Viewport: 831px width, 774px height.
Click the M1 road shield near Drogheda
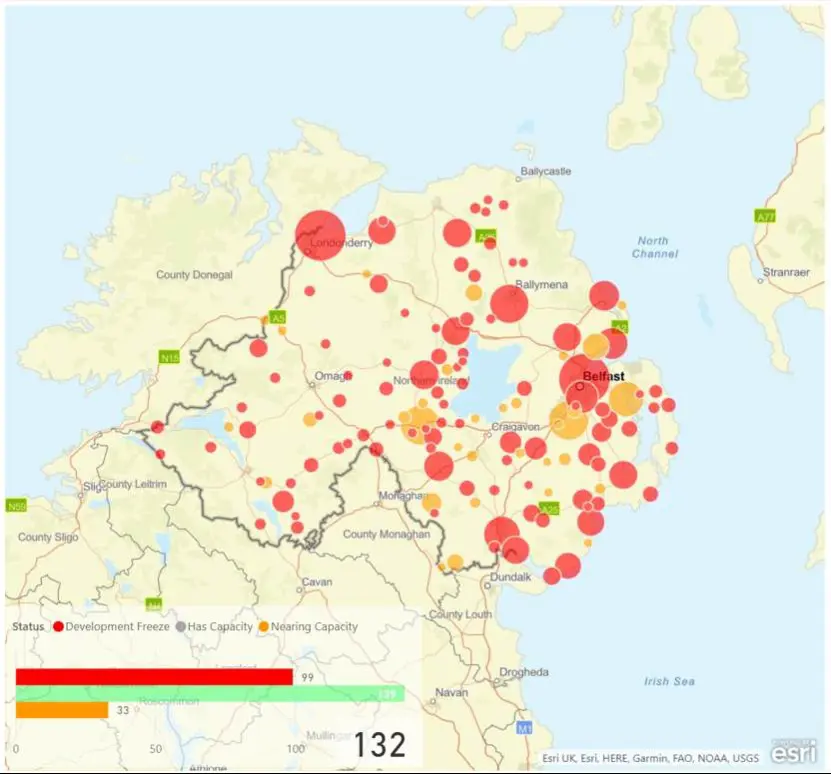[x=524, y=729]
